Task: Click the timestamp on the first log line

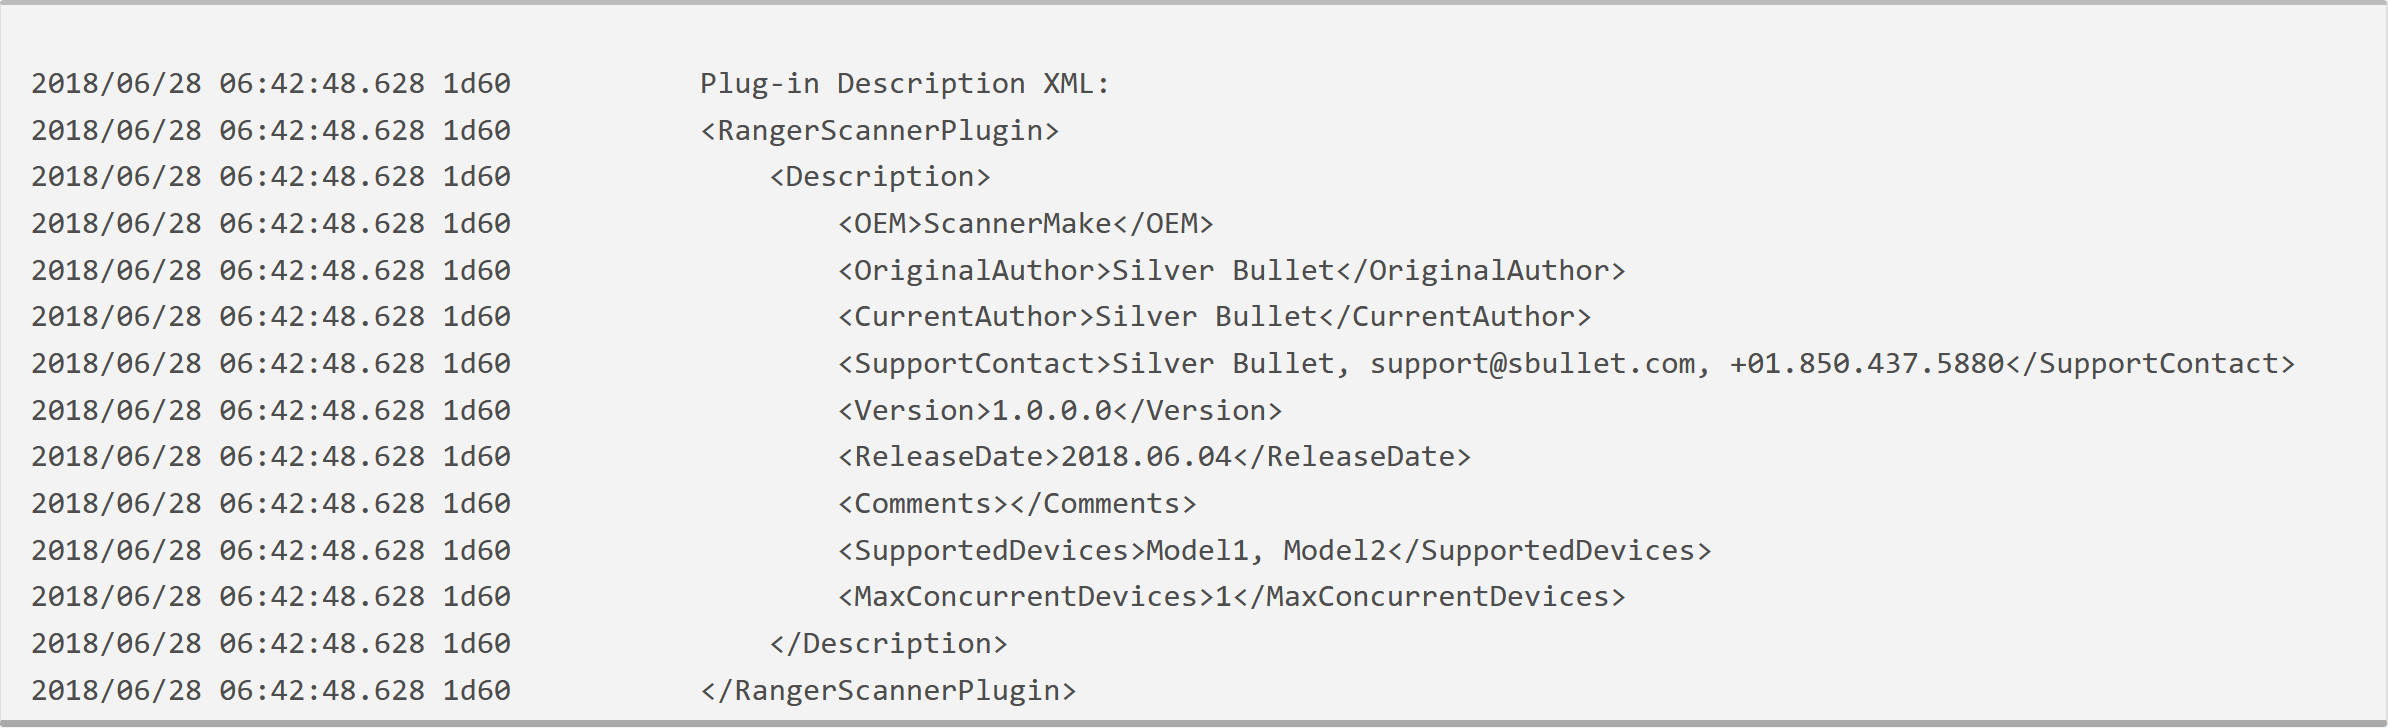Action: (228, 84)
